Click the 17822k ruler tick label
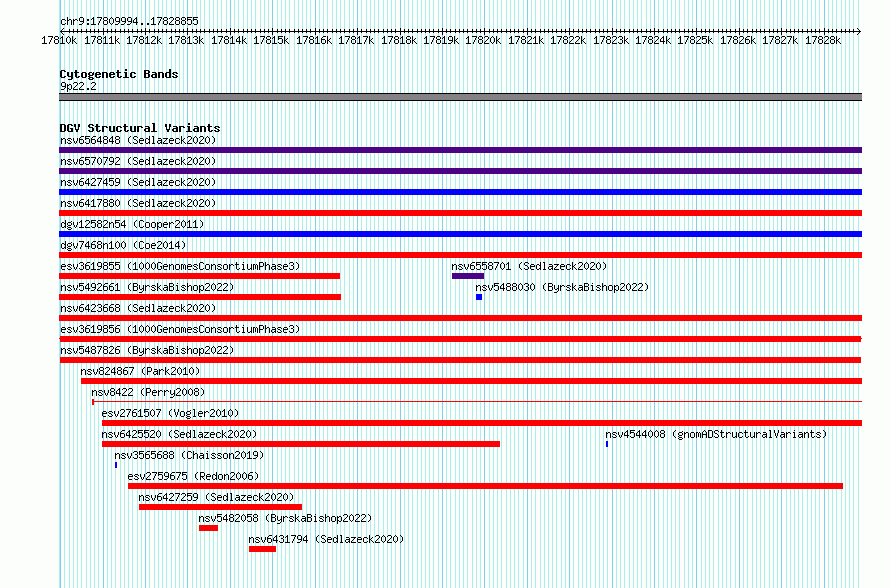The width and height of the screenshot is (890, 588). (568, 40)
